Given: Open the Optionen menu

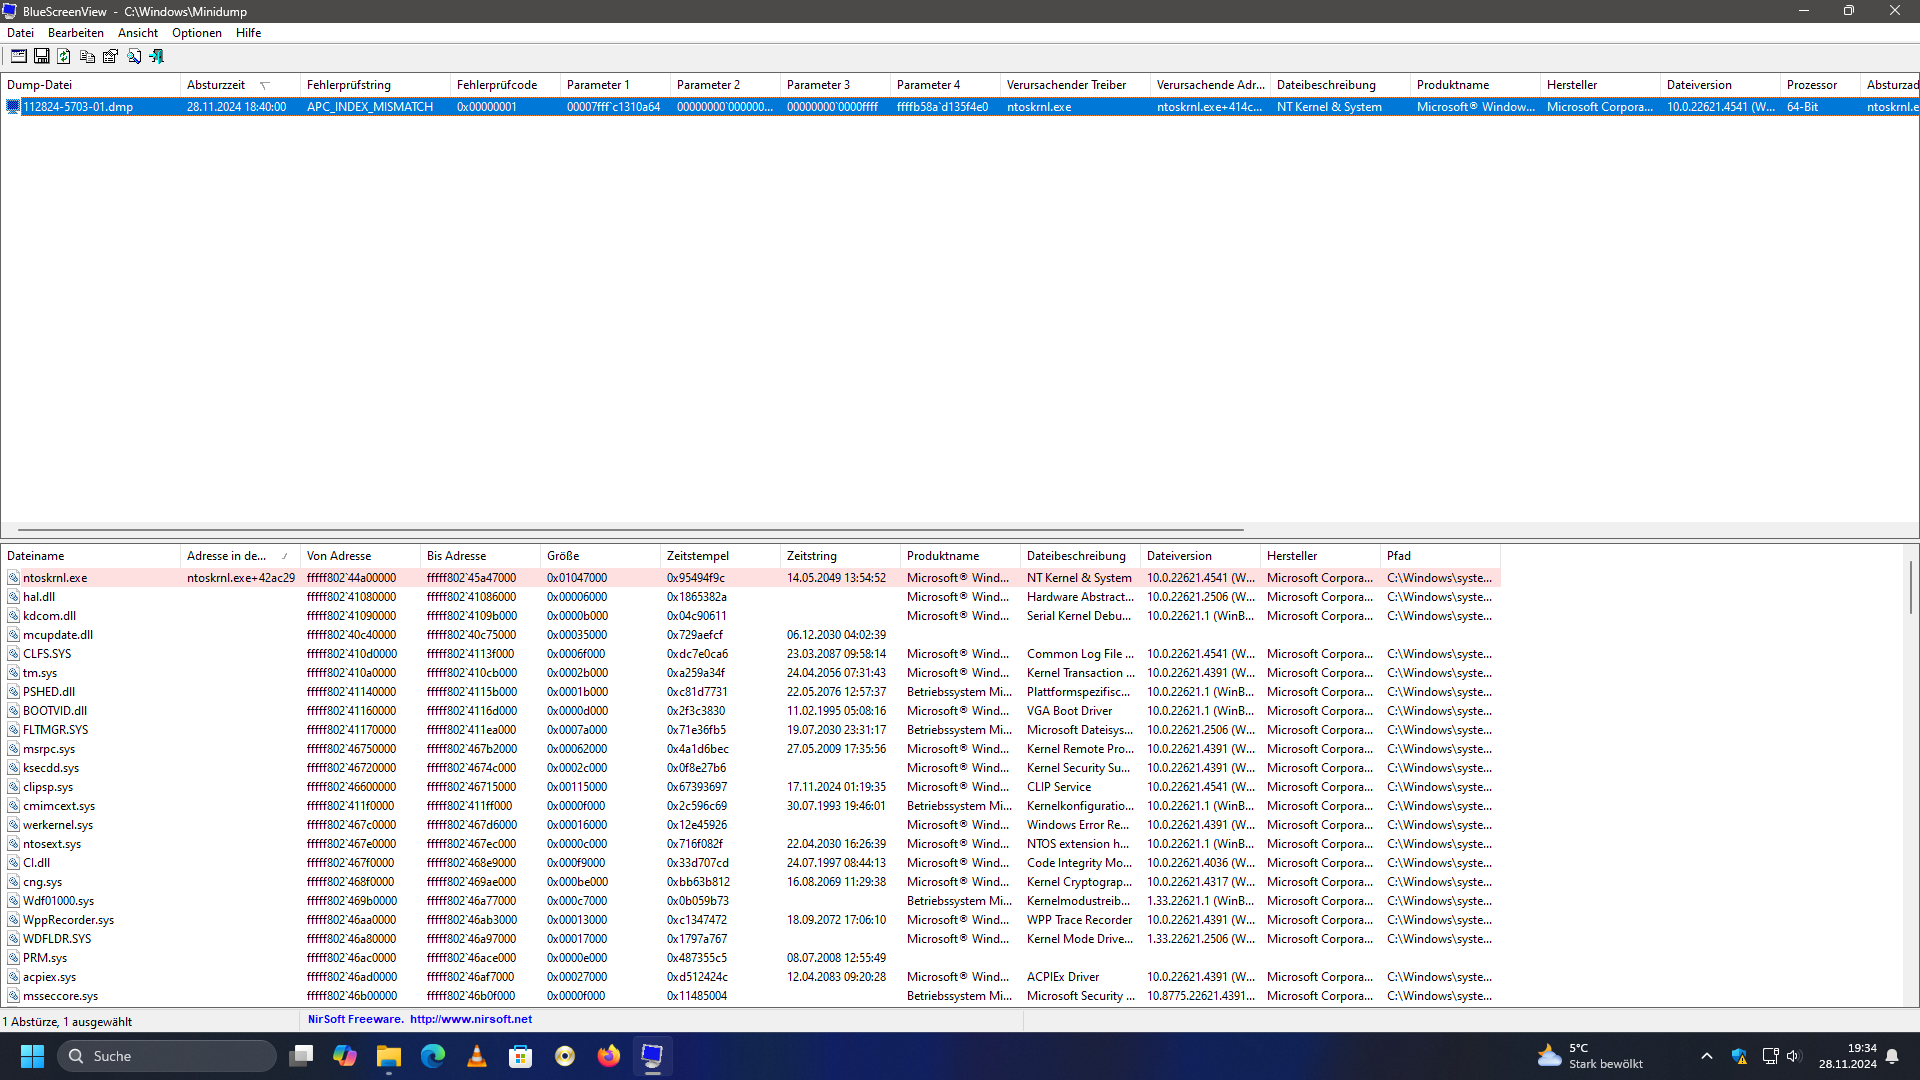Looking at the screenshot, I should 196,33.
